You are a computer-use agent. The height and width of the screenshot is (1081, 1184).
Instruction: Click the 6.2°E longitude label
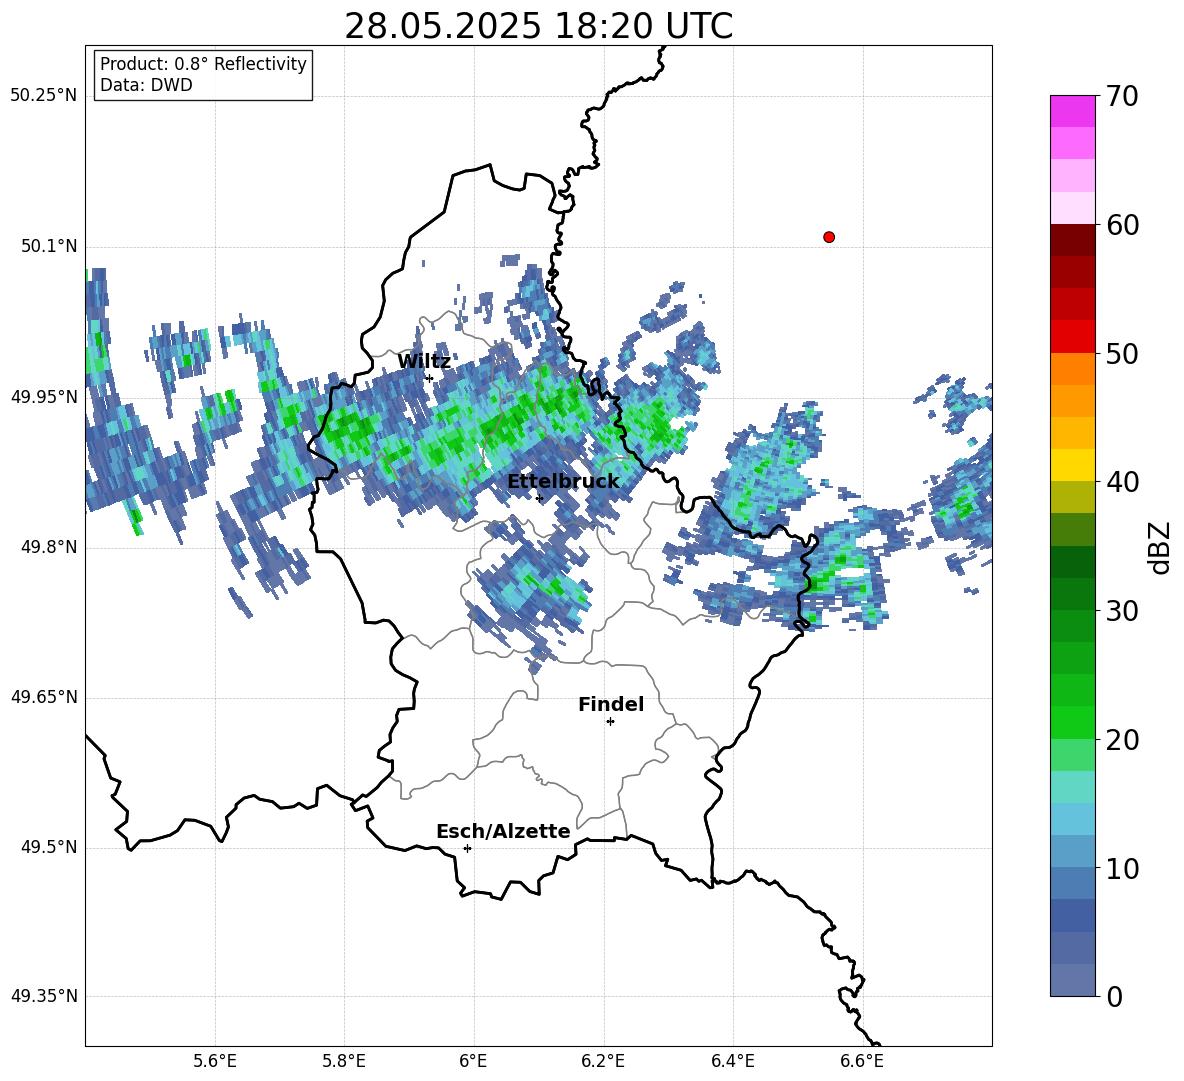[603, 1061]
